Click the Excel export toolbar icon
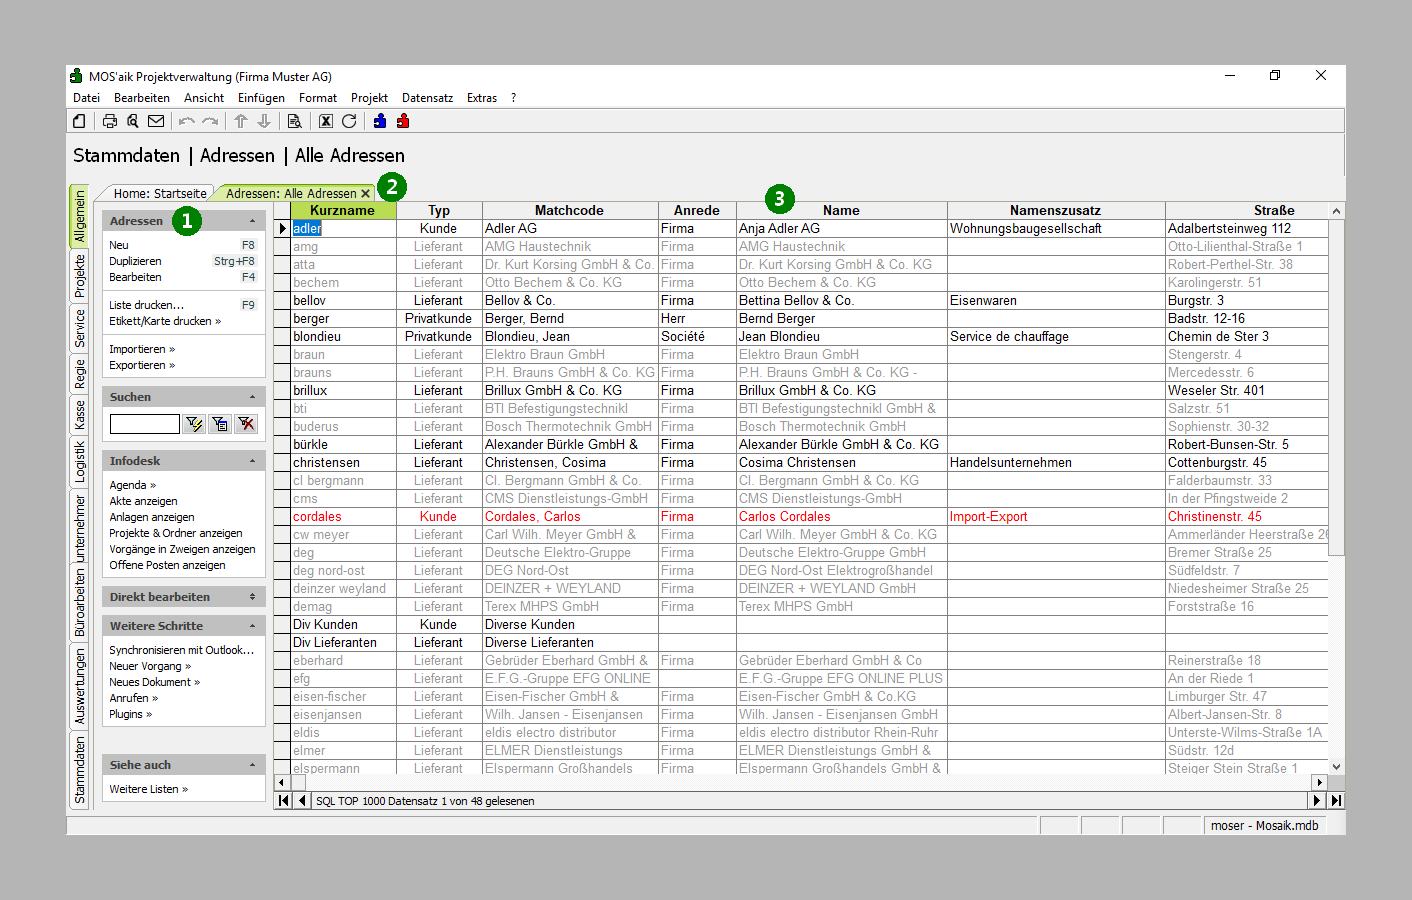This screenshot has height=900, width=1412. tap(326, 121)
